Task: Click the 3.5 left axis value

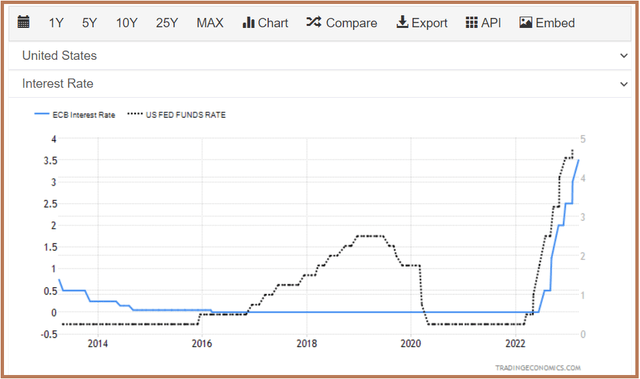Action: click(x=51, y=161)
